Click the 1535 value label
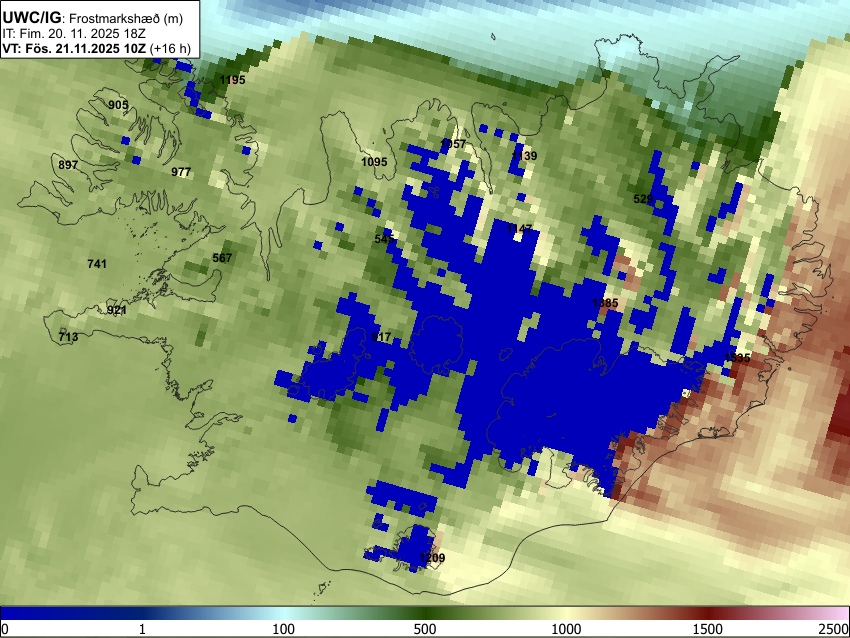This screenshot has width=850, height=638. [737, 358]
